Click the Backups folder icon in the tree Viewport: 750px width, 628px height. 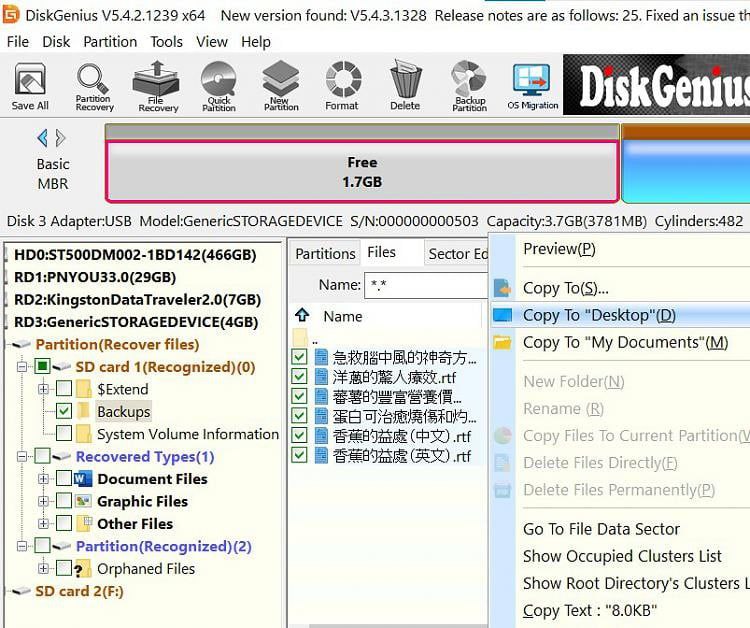(x=84, y=411)
